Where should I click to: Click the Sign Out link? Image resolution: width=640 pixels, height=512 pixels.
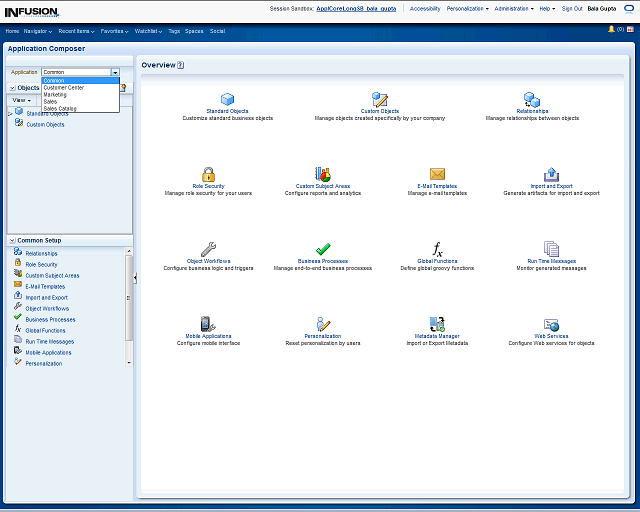[572, 8]
